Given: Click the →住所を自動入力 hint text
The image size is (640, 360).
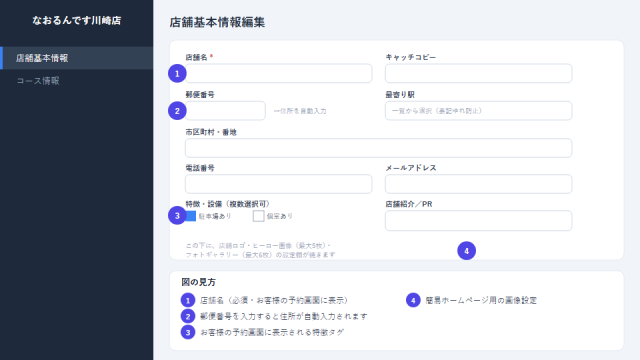Looking at the screenshot, I should 300,111.
